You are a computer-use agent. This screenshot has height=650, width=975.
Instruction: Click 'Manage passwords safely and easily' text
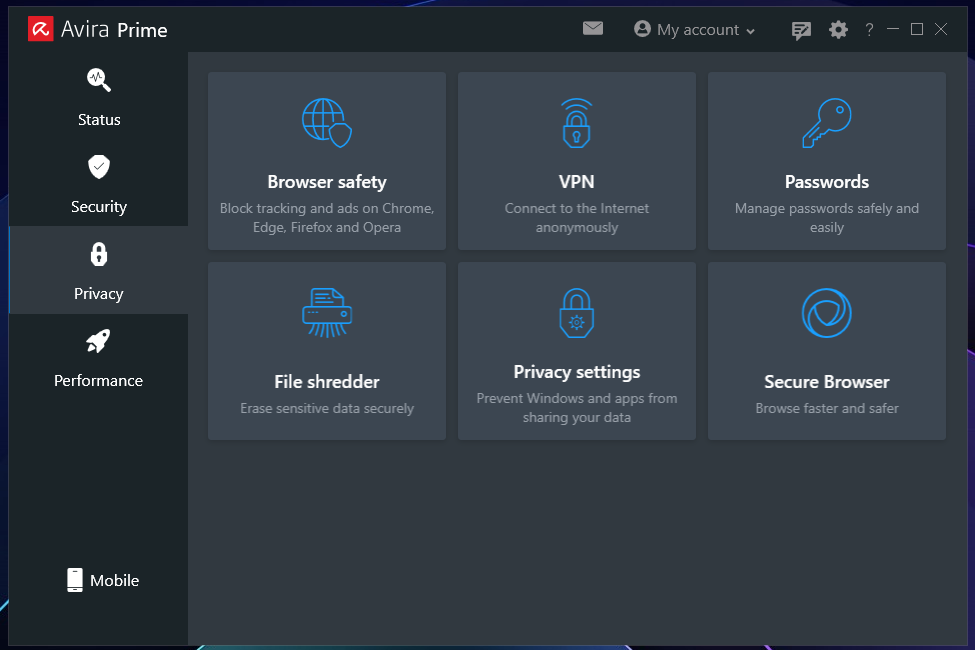point(826,218)
